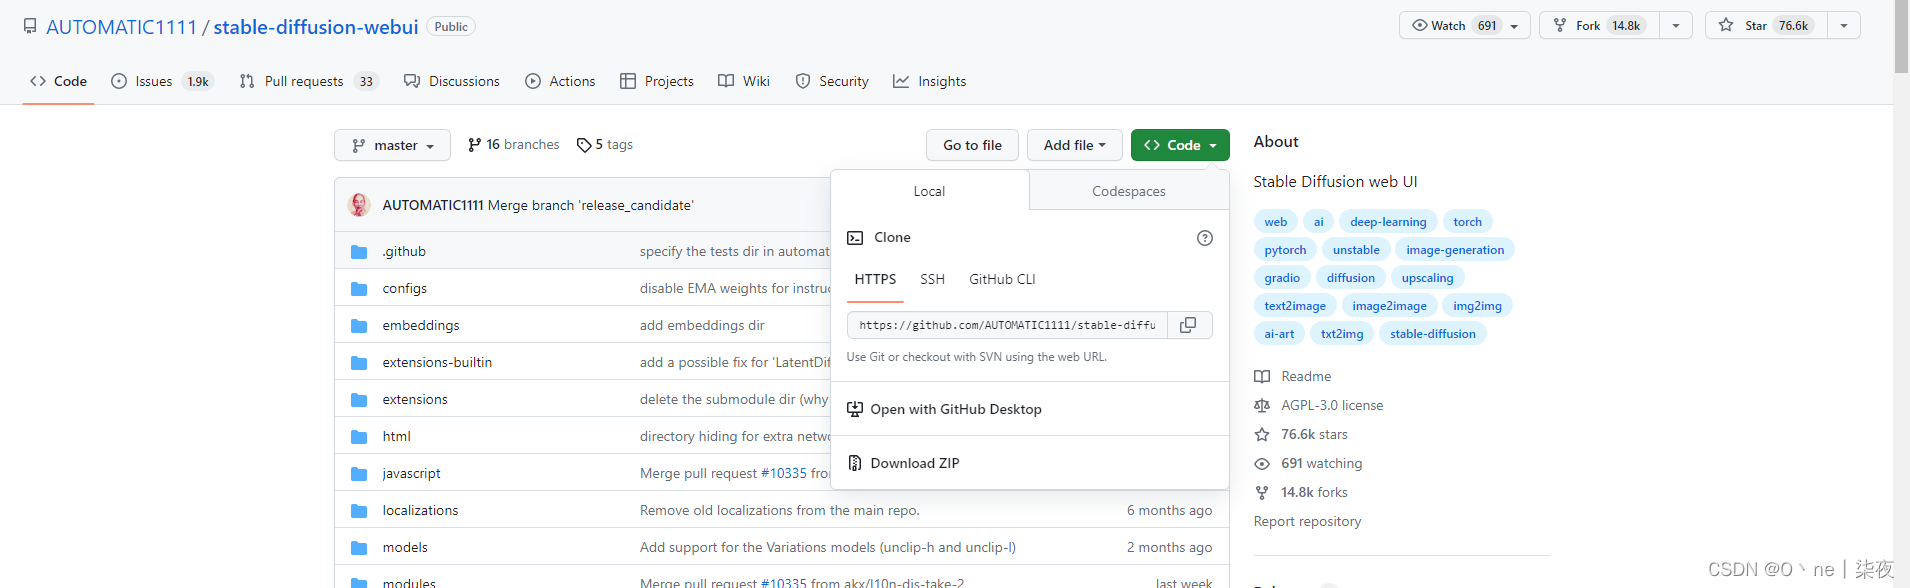
Task: Select the GitHub CLI clone option
Action: 1002,280
